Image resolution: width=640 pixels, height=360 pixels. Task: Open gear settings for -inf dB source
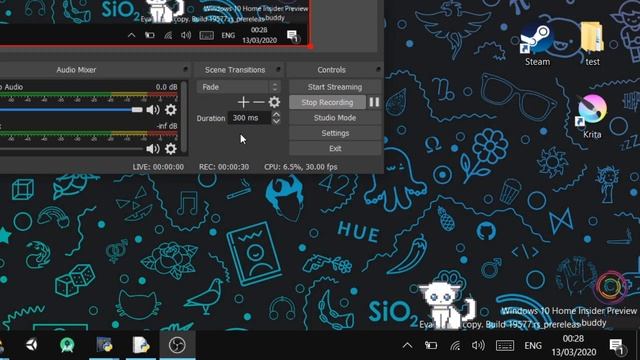pyautogui.click(x=171, y=149)
